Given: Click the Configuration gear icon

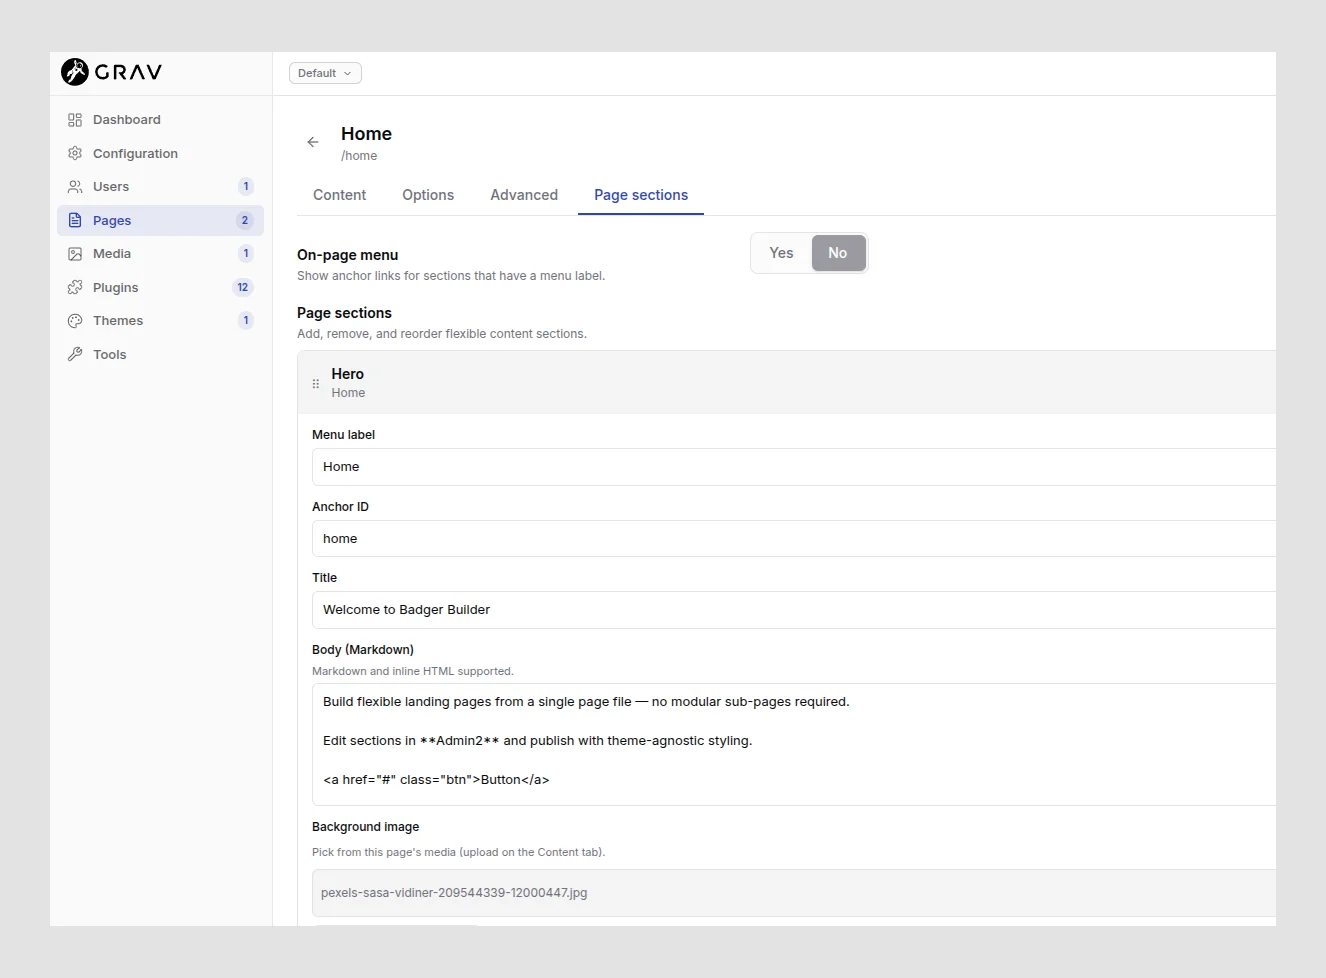Looking at the screenshot, I should pyautogui.click(x=75, y=153).
